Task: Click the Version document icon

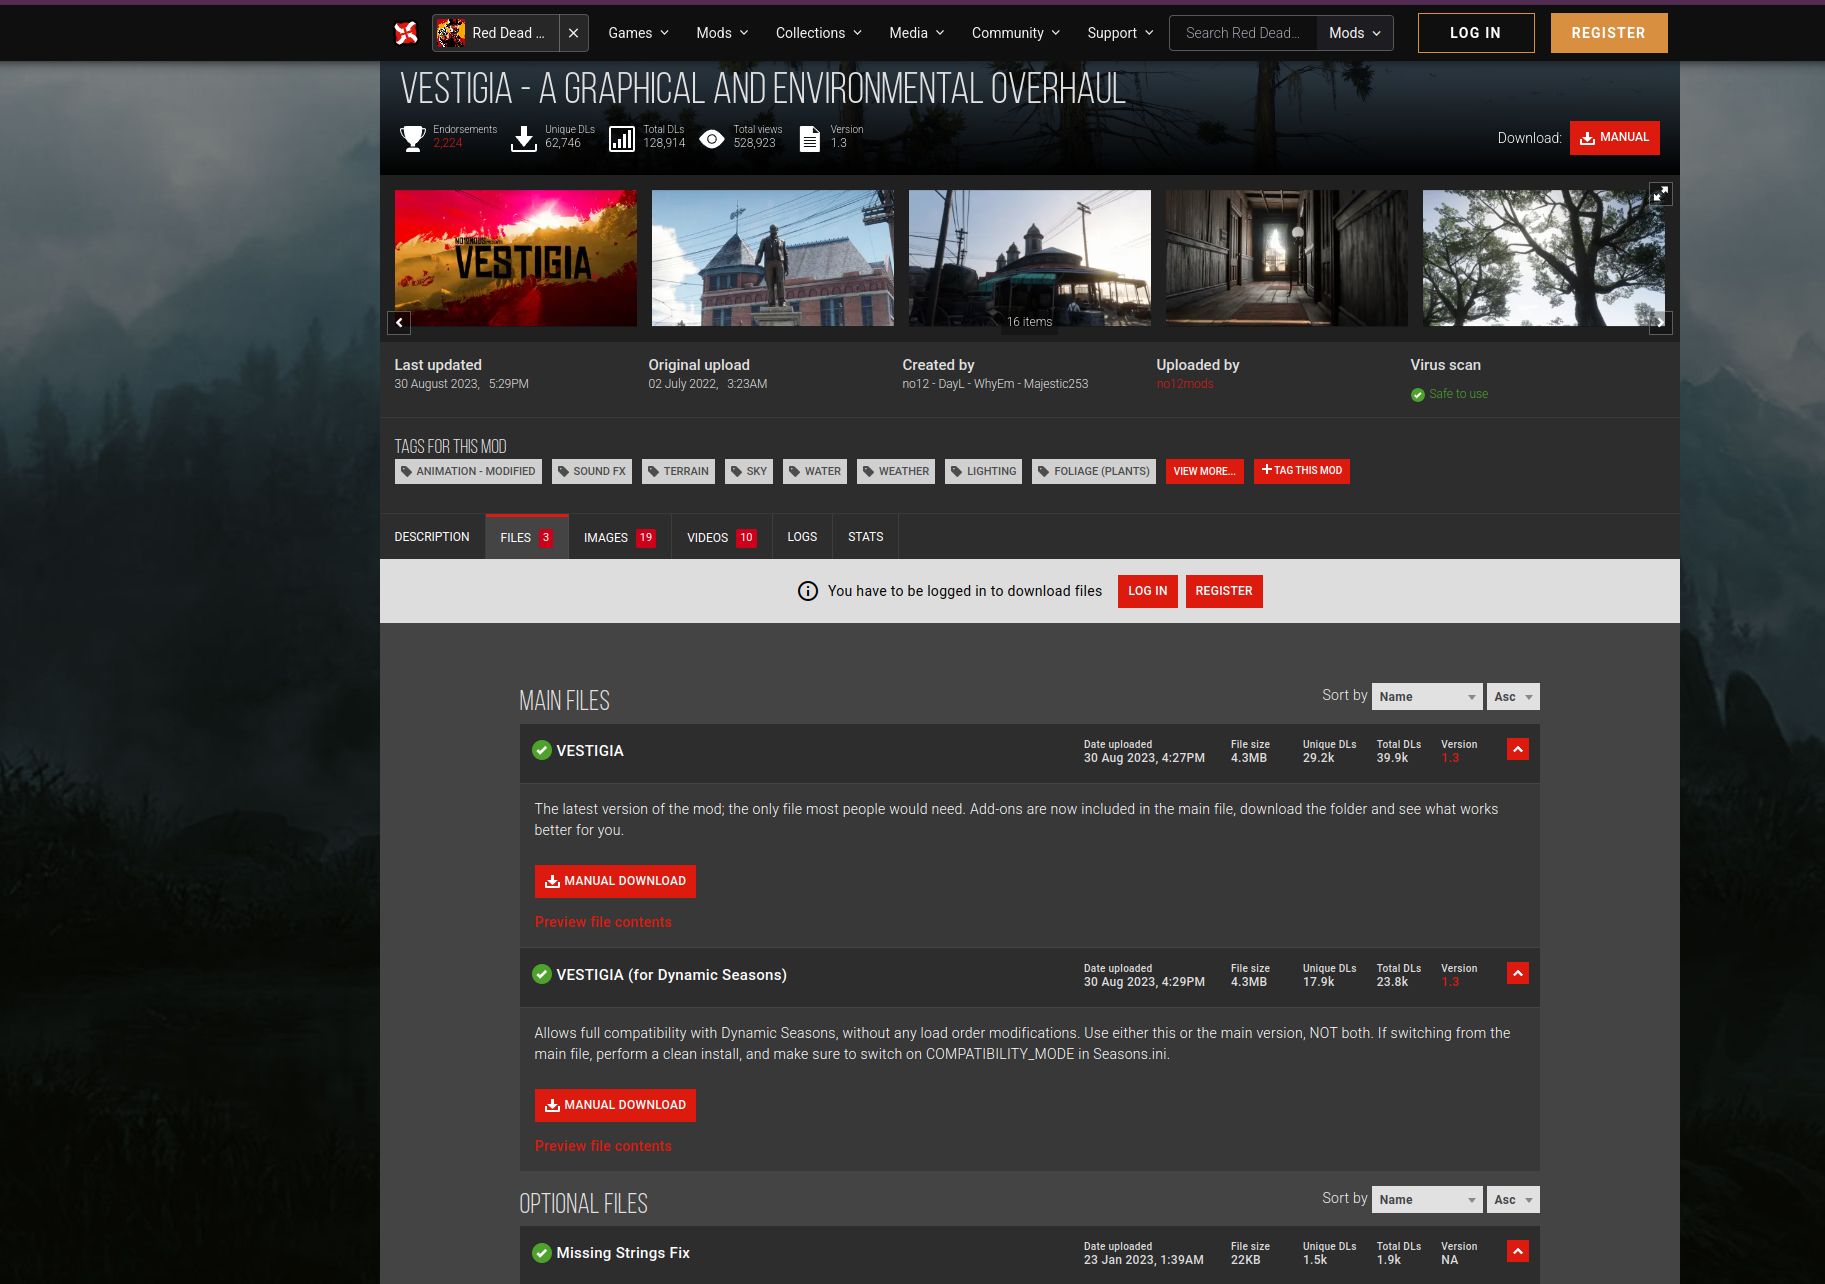Action: coord(810,139)
